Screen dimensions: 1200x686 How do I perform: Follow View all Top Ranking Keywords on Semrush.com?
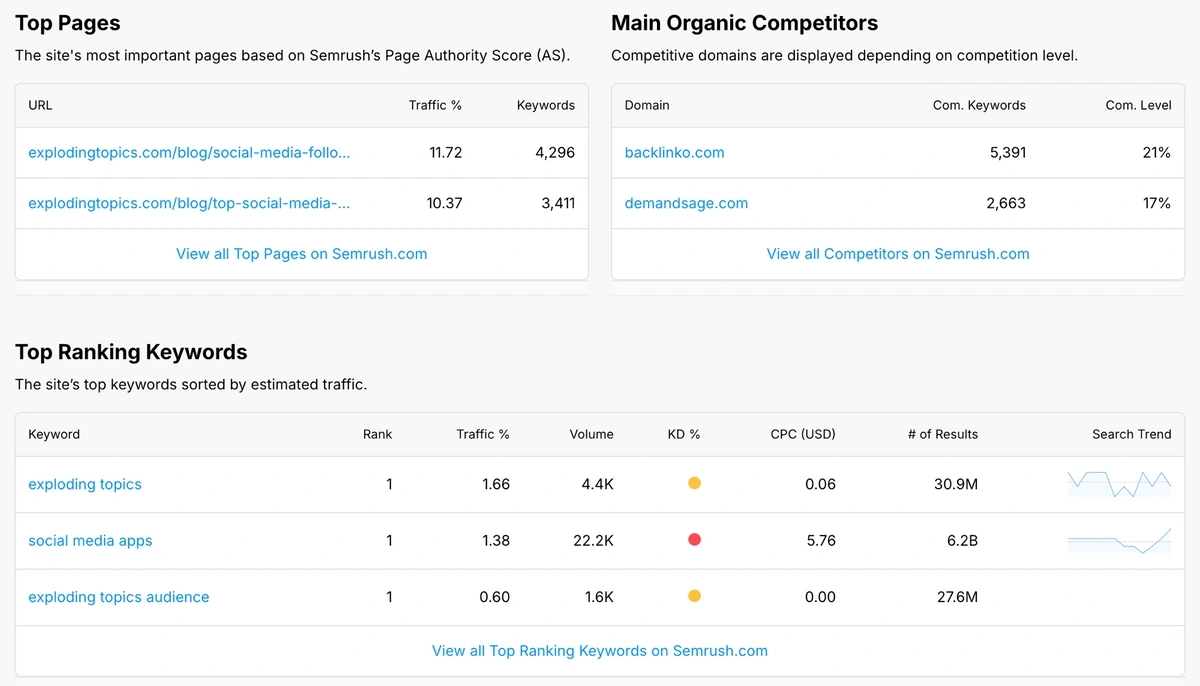[600, 651]
